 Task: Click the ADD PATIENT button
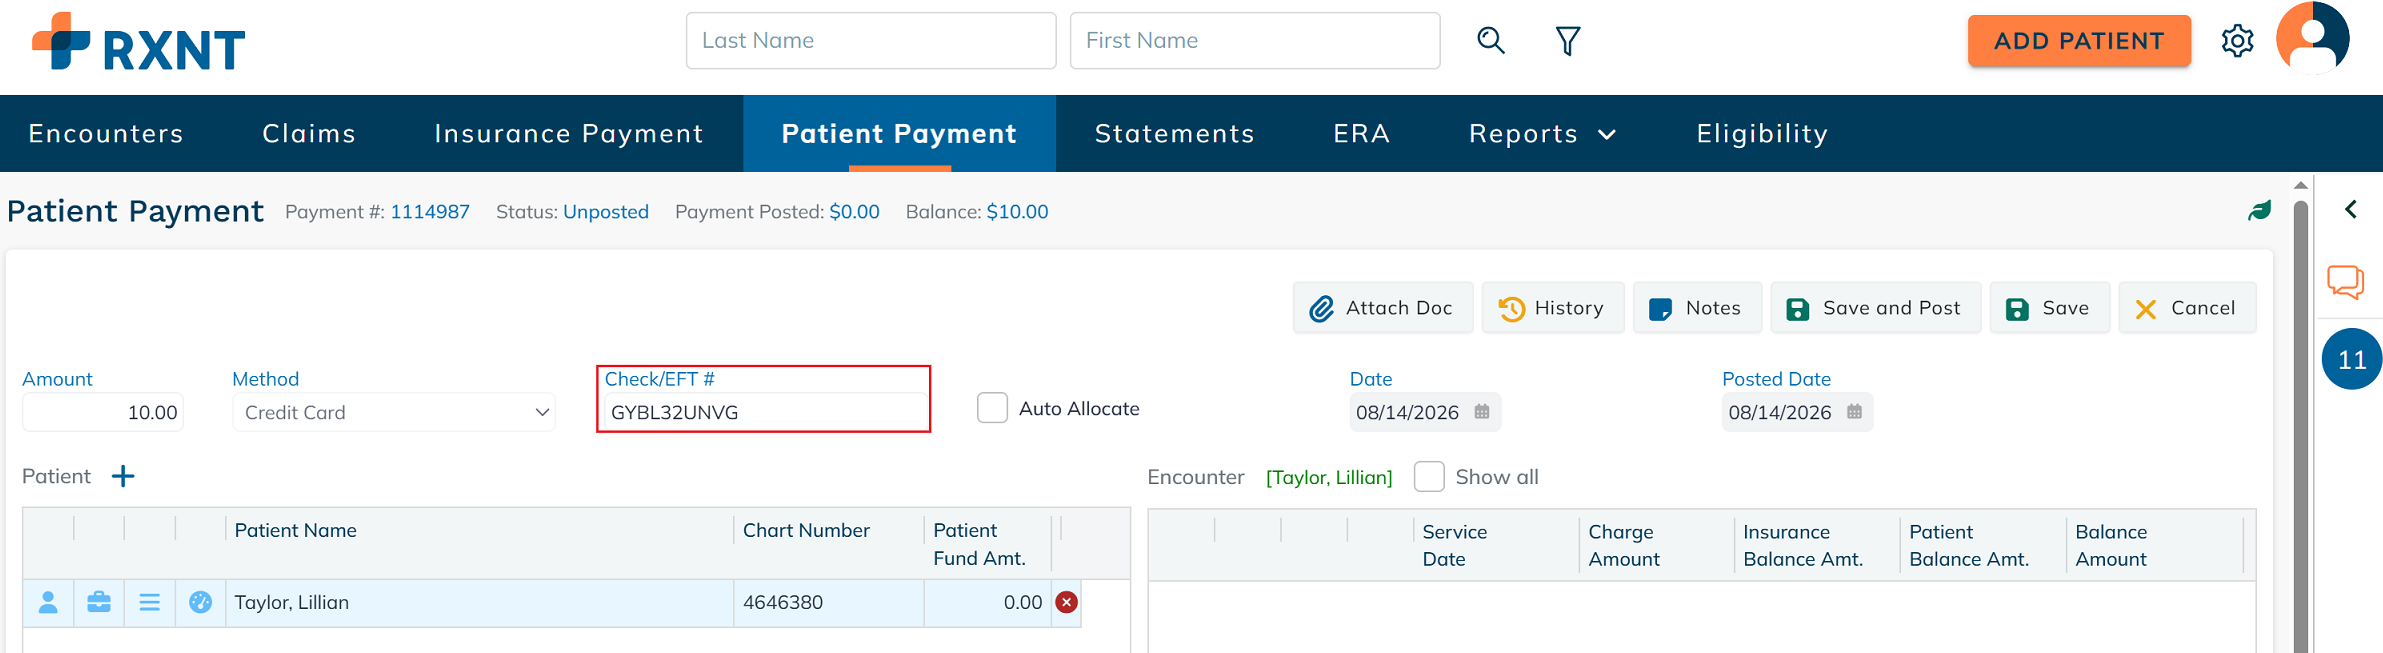(2079, 41)
